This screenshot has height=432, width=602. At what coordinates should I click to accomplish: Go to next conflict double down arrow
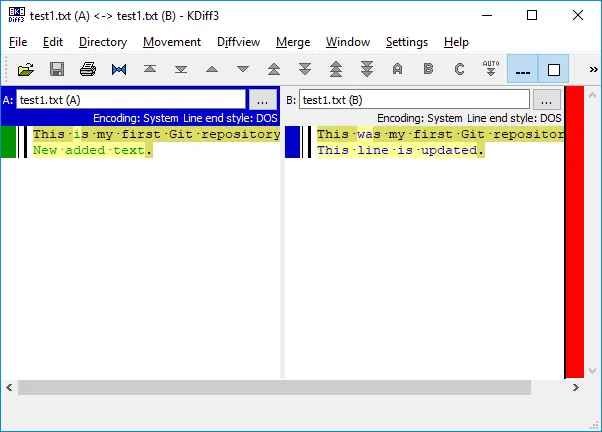[x=305, y=70]
